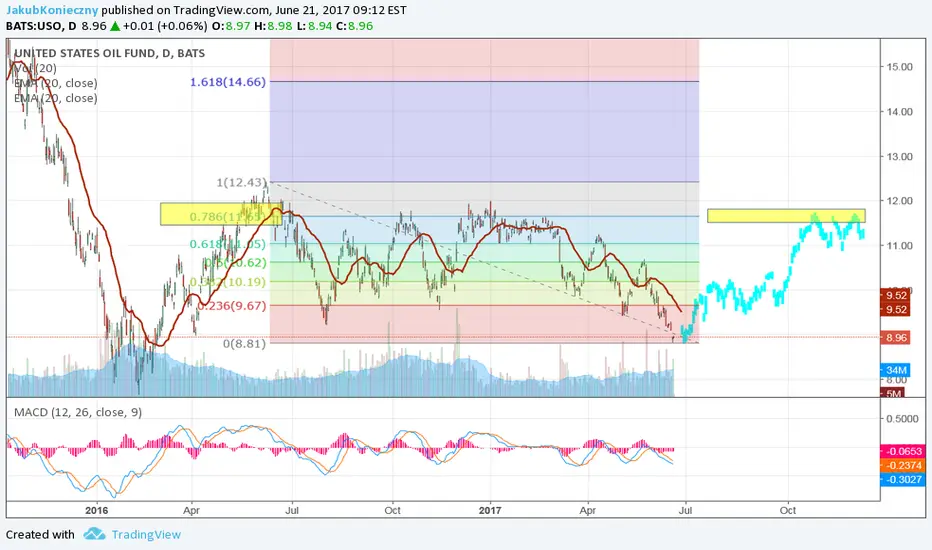Open the JakubKonieczny author link
932x550 pixels.
coord(52,10)
